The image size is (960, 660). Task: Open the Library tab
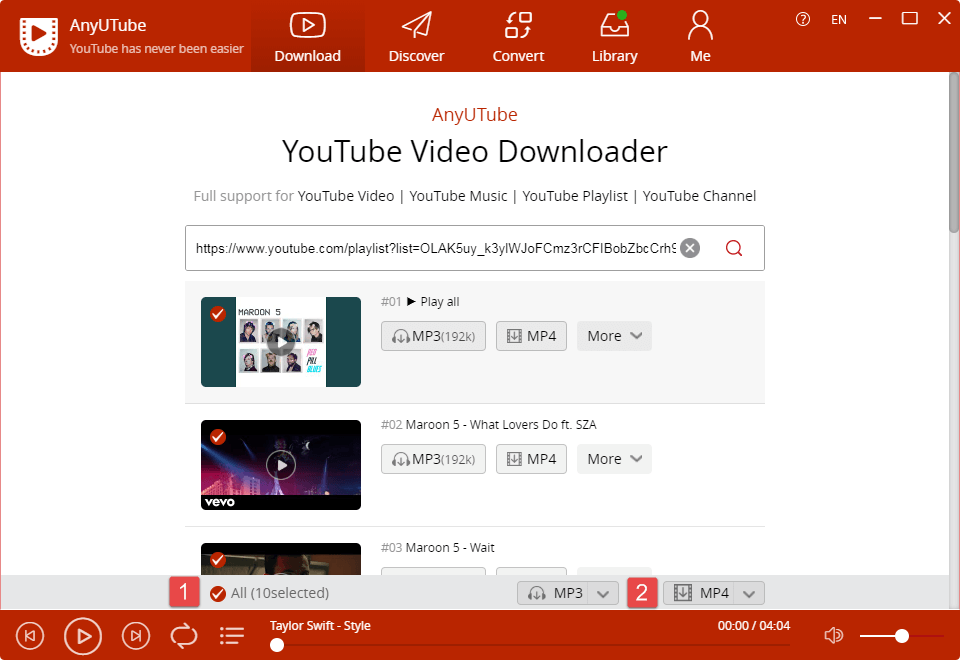coord(615,36)
